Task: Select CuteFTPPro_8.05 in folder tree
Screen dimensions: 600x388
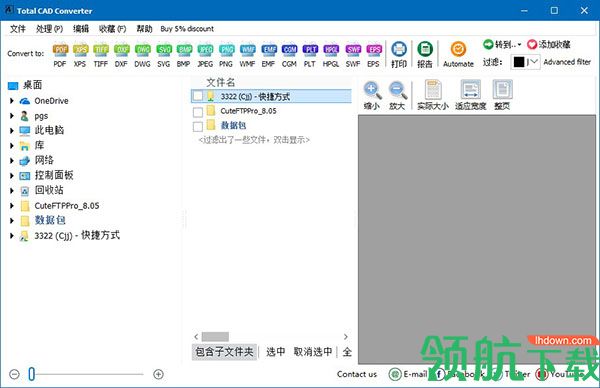Action: click(x=67, y=206)
